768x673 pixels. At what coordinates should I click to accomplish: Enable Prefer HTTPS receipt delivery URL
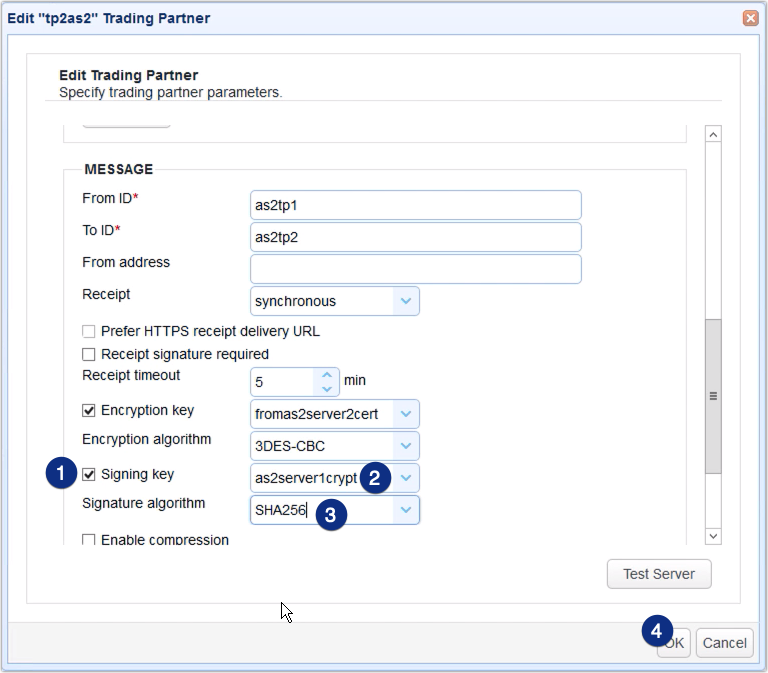tap(89, 332)
